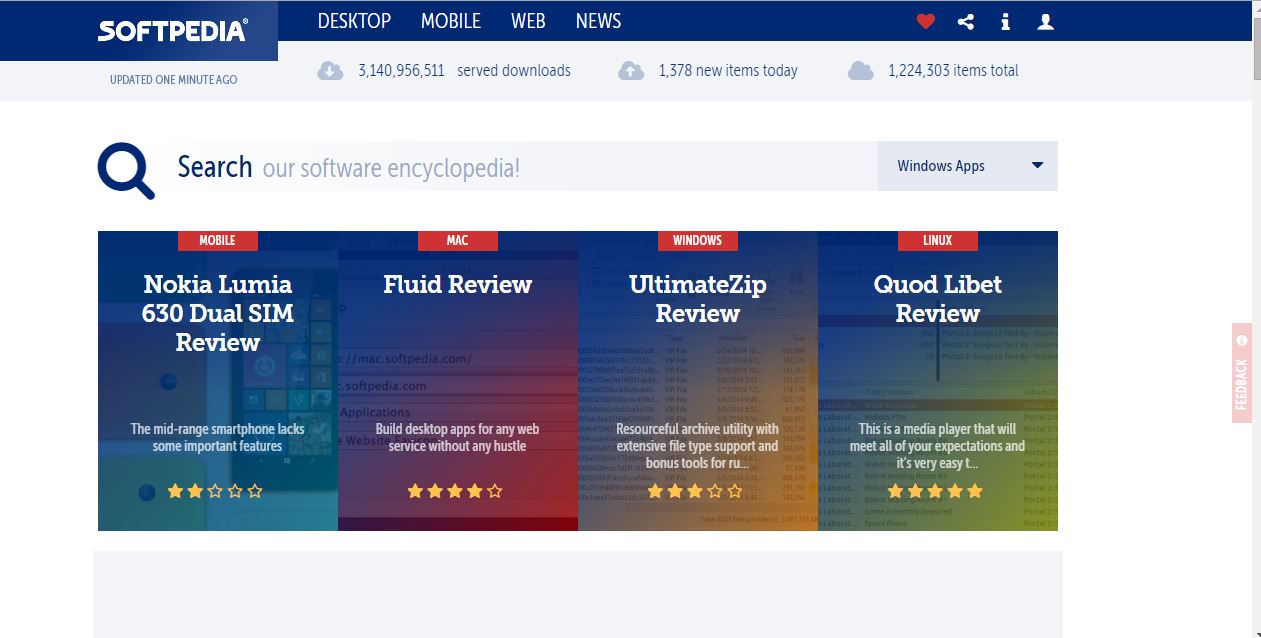Viewport: 1261px width, 638px height.
Task: Click '1,224,303 items total' text
Action: (x=953, y=71)
